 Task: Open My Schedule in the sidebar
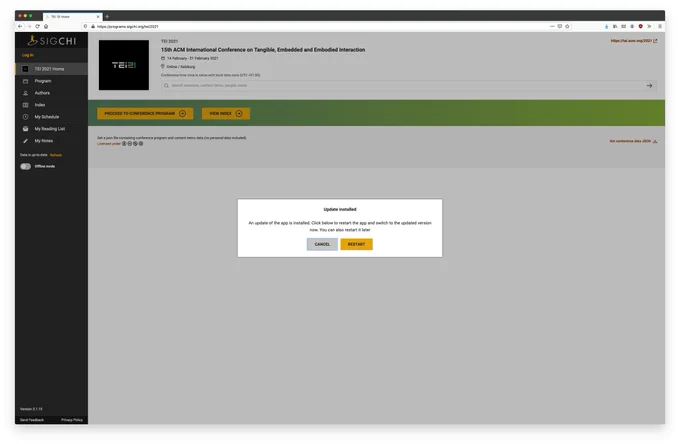click(51, 117)
